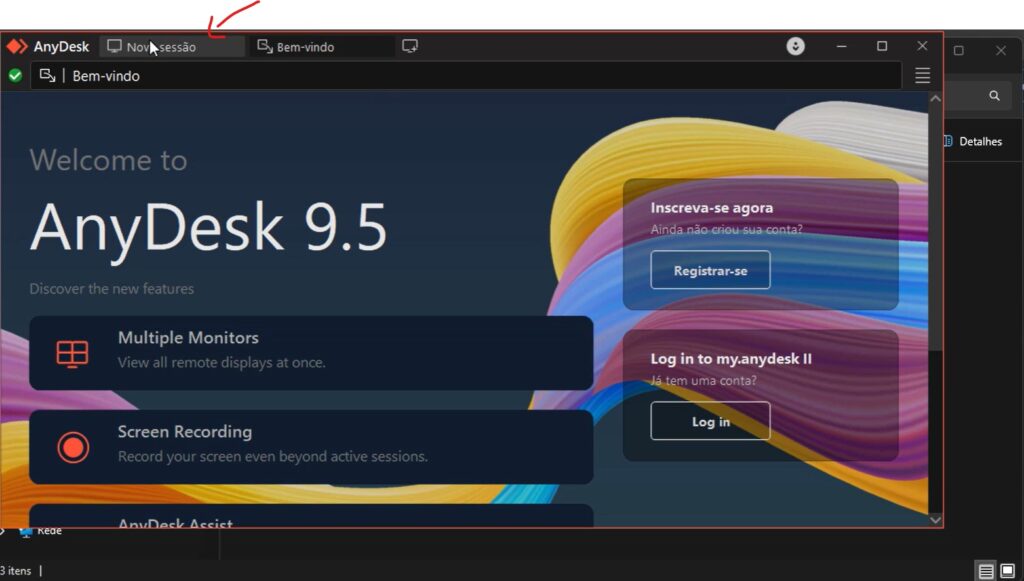Open the Multiple Monitors feature card
The image size is (1024, 581).
[x=312, y=353]
